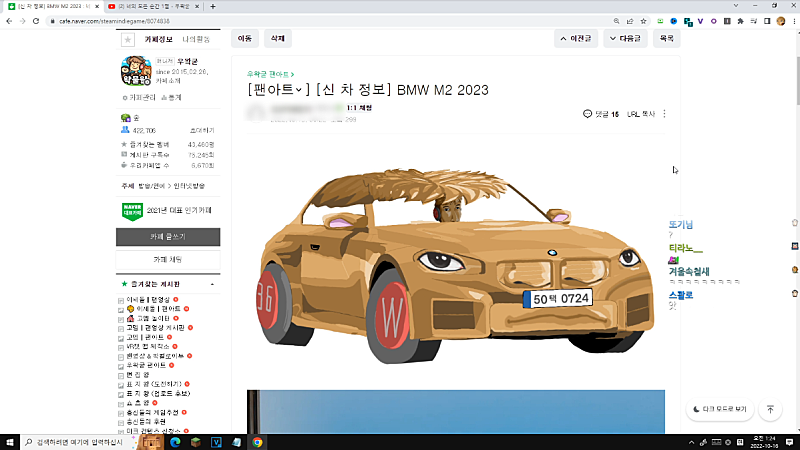Close the YouTube browser tab
Viewport: 800px width, 450px height.
(x=197, y=6)
